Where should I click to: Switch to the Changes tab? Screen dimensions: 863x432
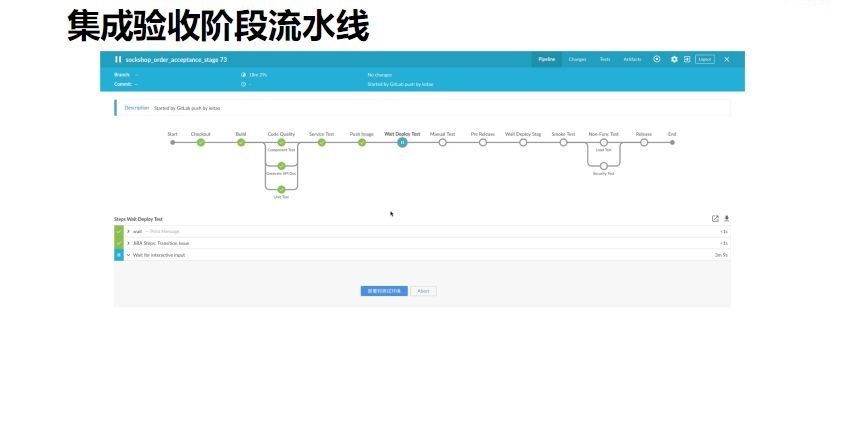577,59
